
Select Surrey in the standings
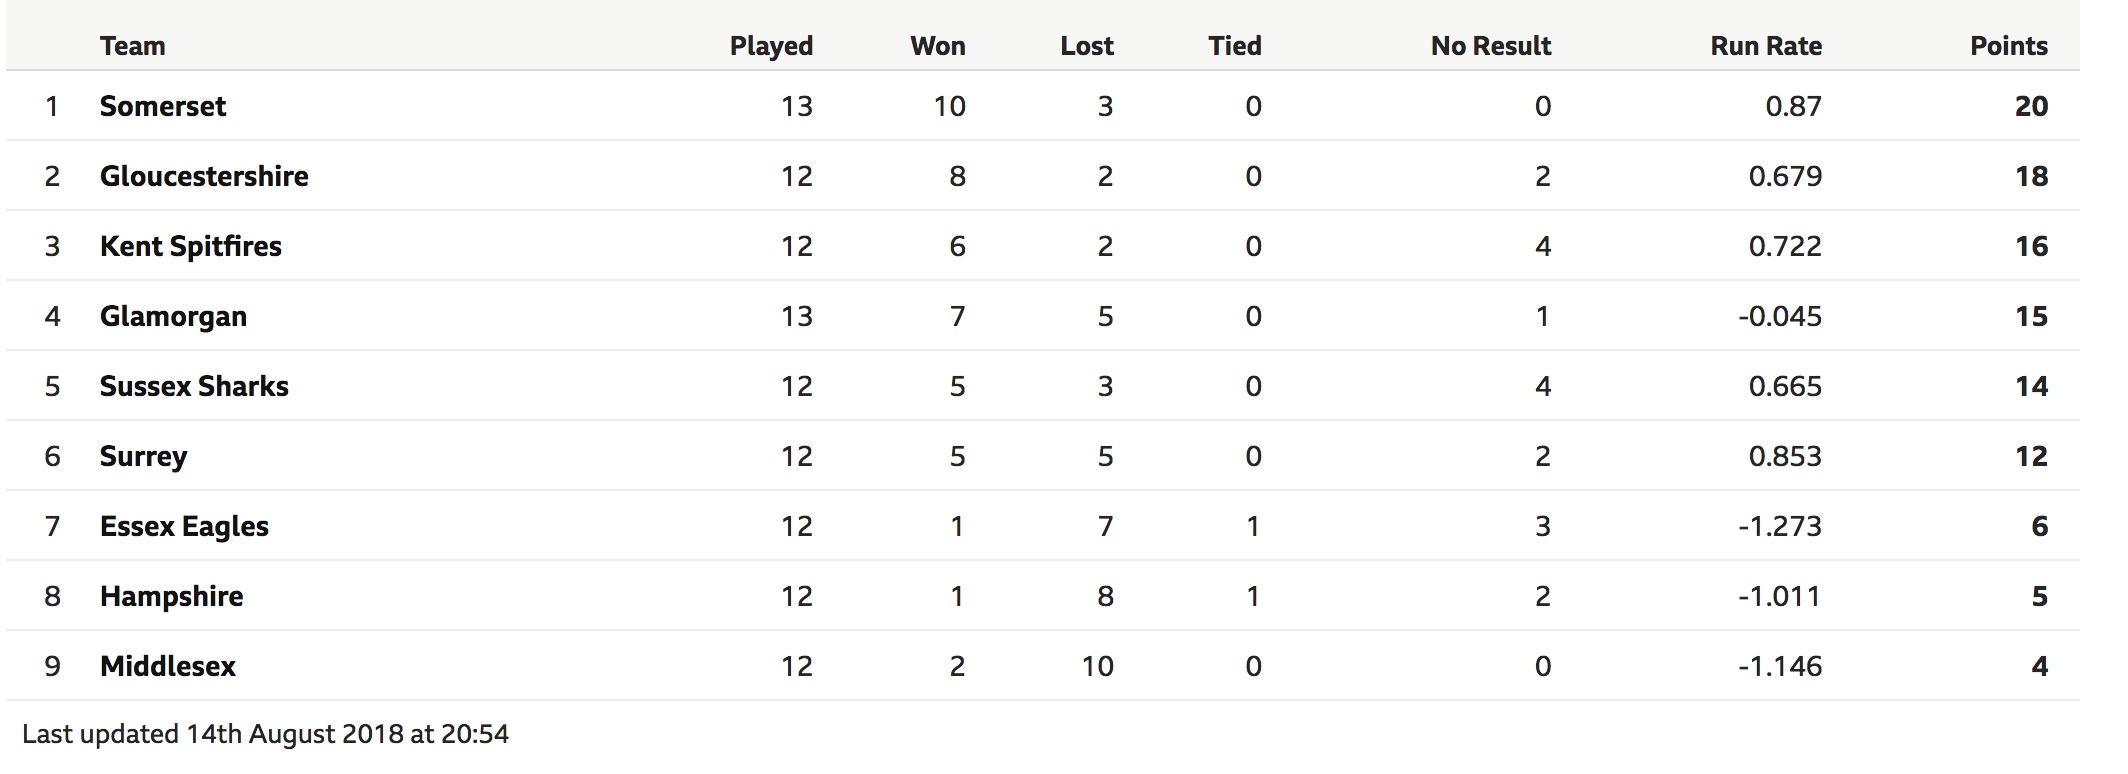tap(143, 457)
